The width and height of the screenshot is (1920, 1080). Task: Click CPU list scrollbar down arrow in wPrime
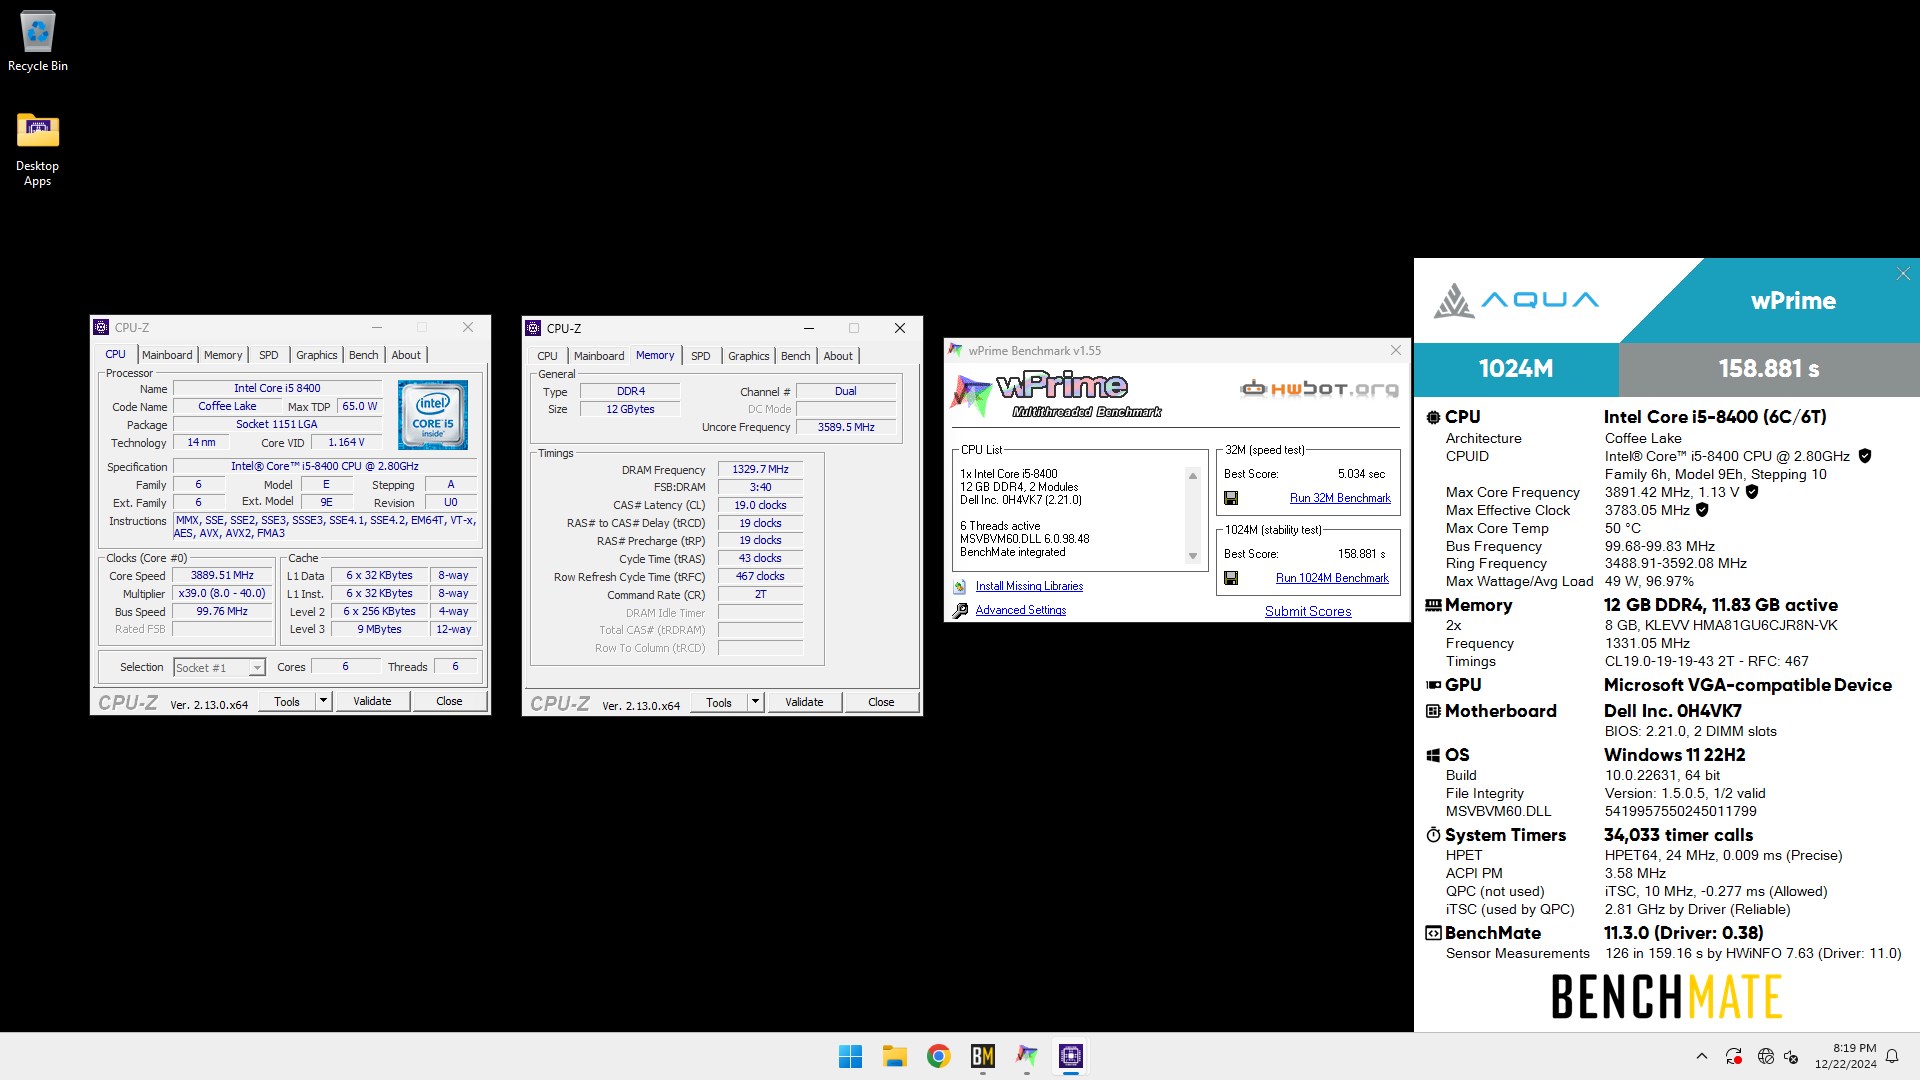click(x=1192, y=556)
